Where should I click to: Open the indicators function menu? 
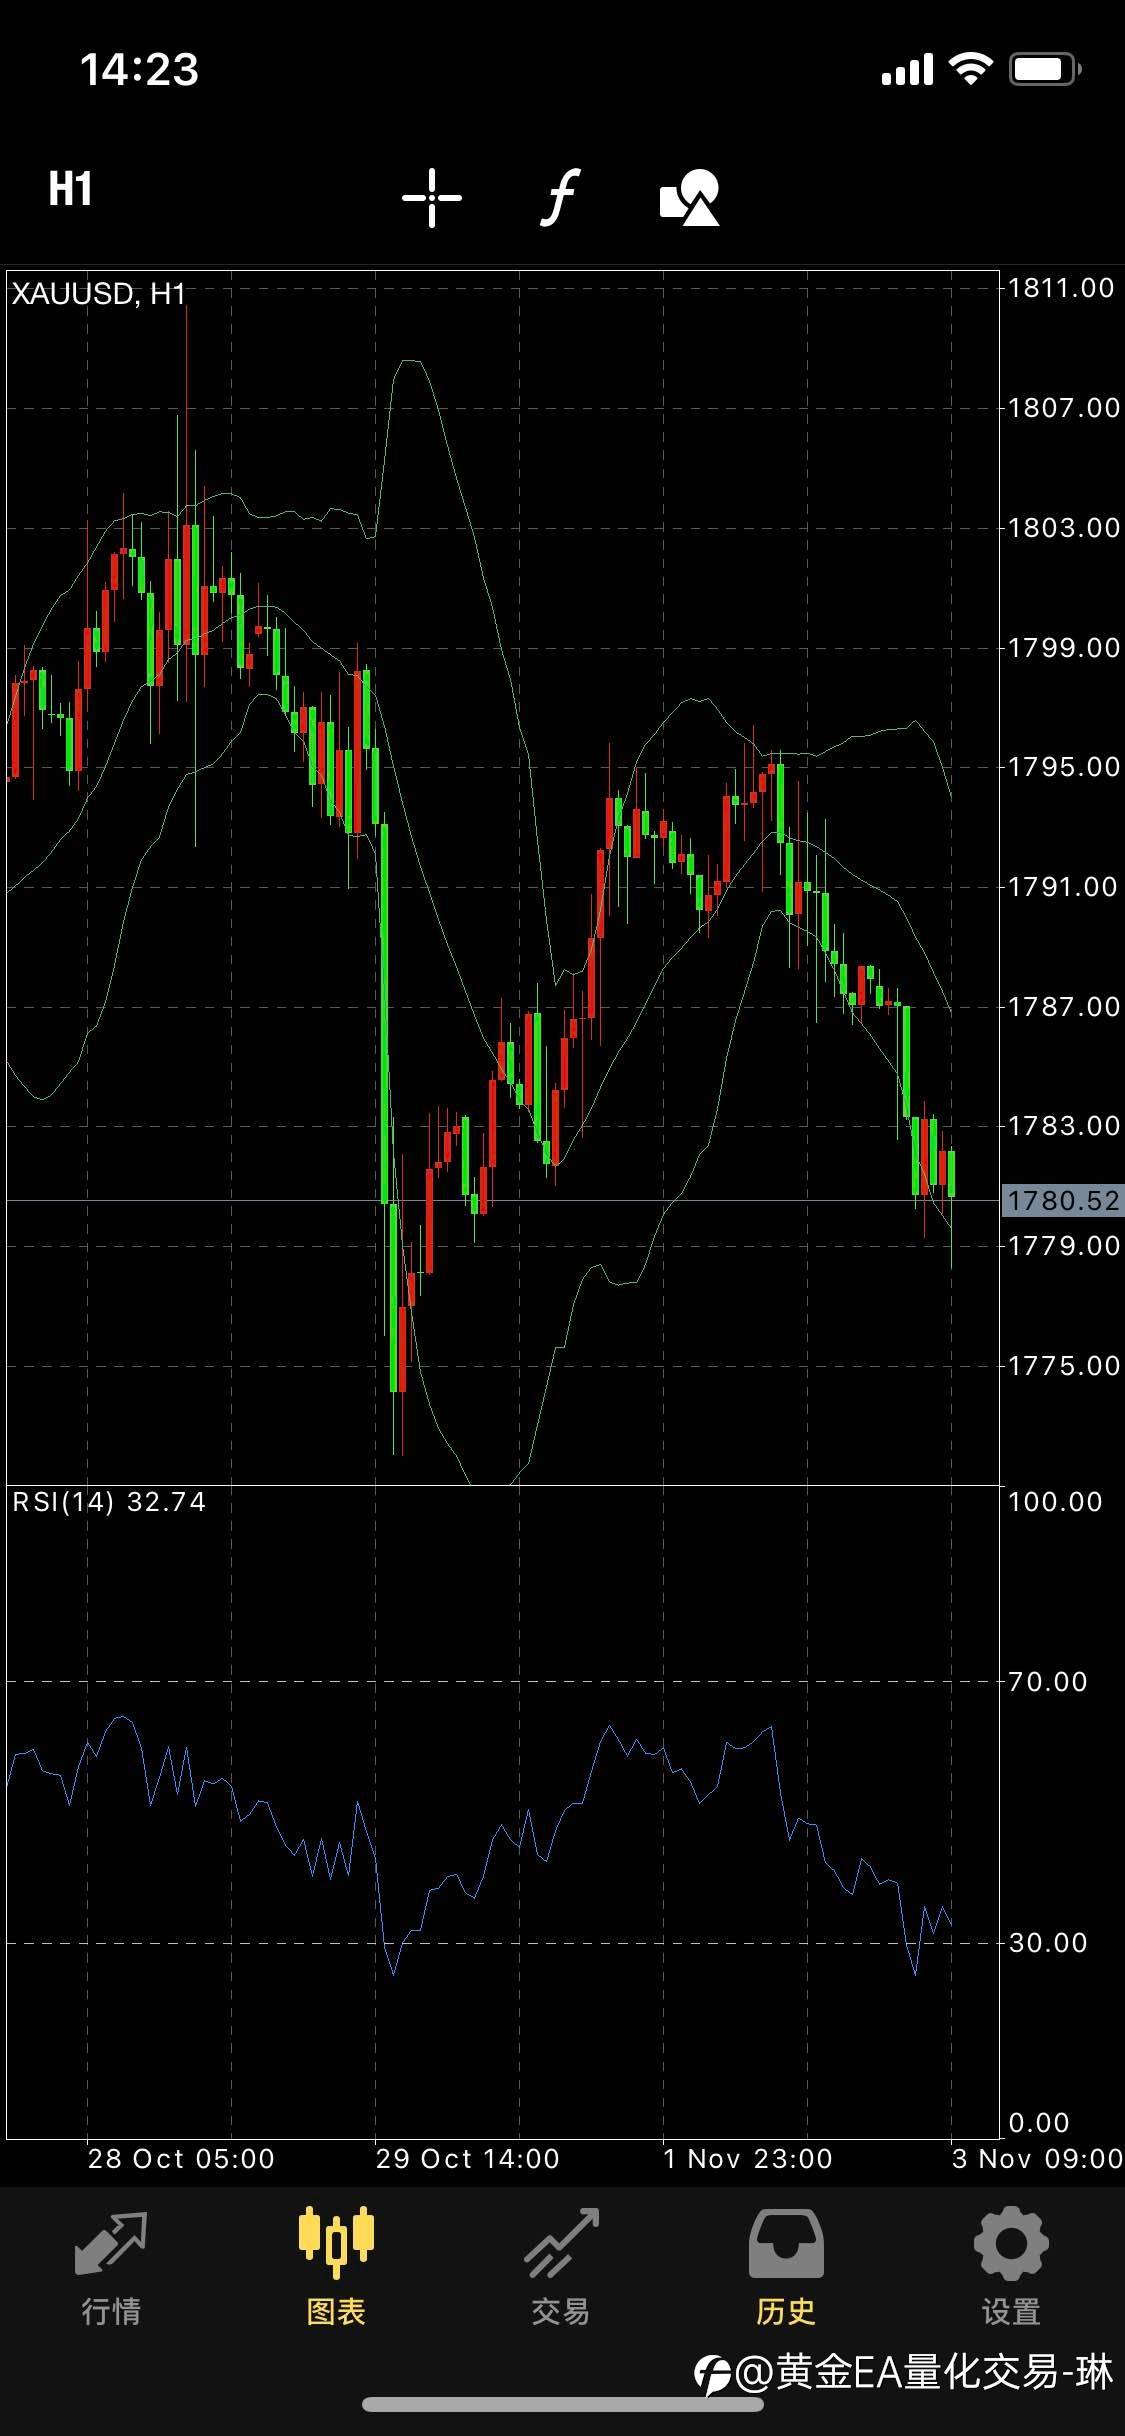tap(561, 197)
